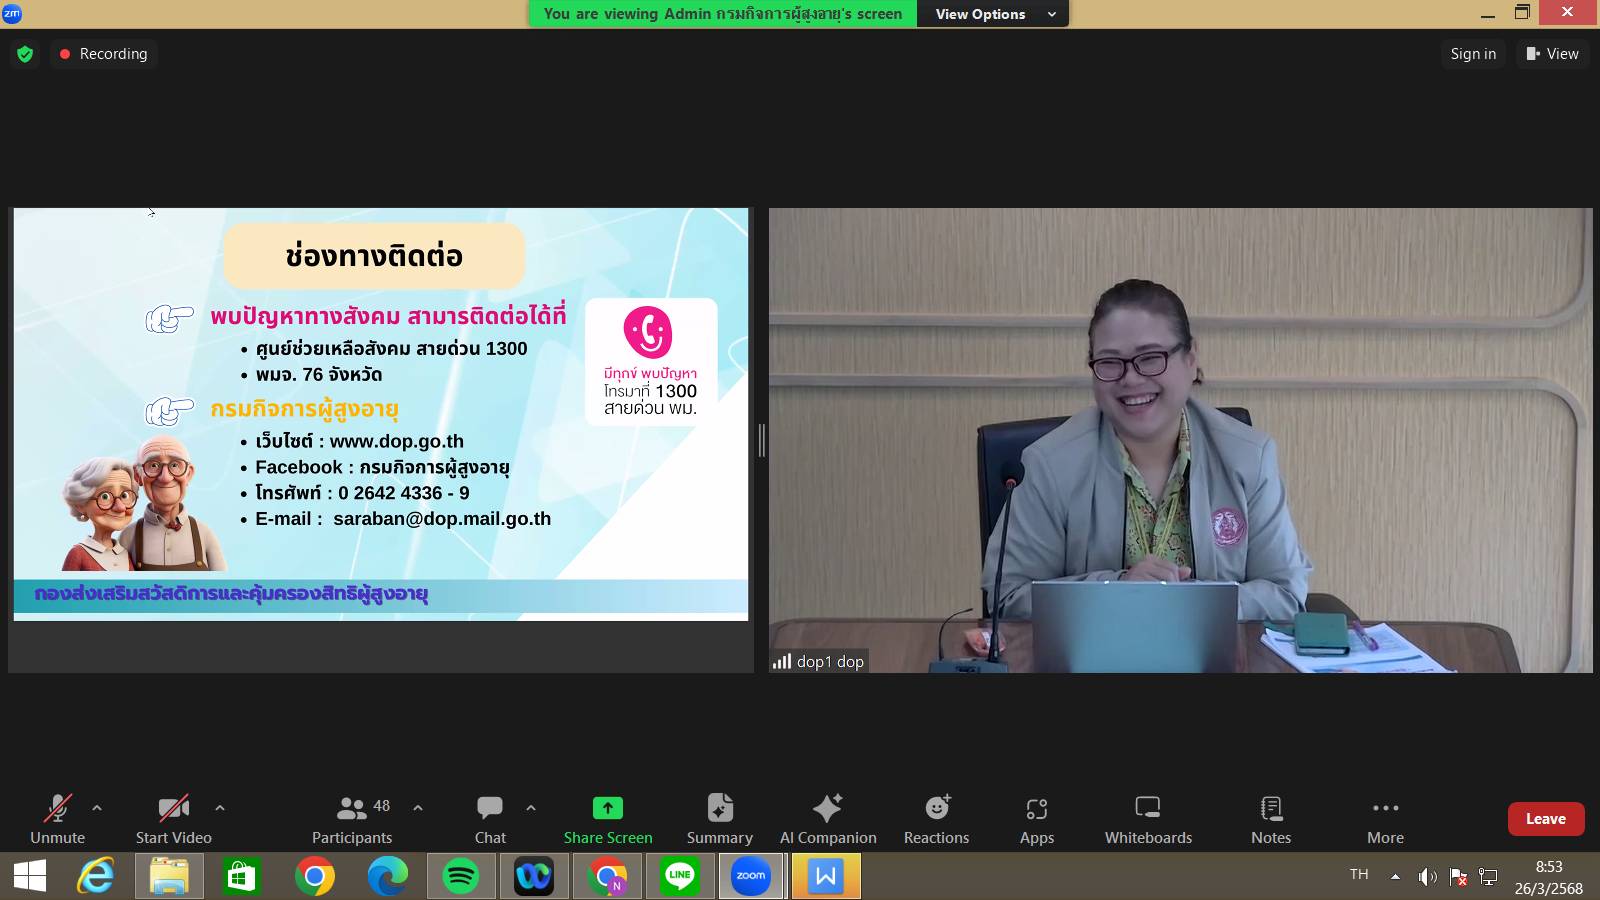
Task: Open the View layout menu
Action: (x=1552, y=54)
